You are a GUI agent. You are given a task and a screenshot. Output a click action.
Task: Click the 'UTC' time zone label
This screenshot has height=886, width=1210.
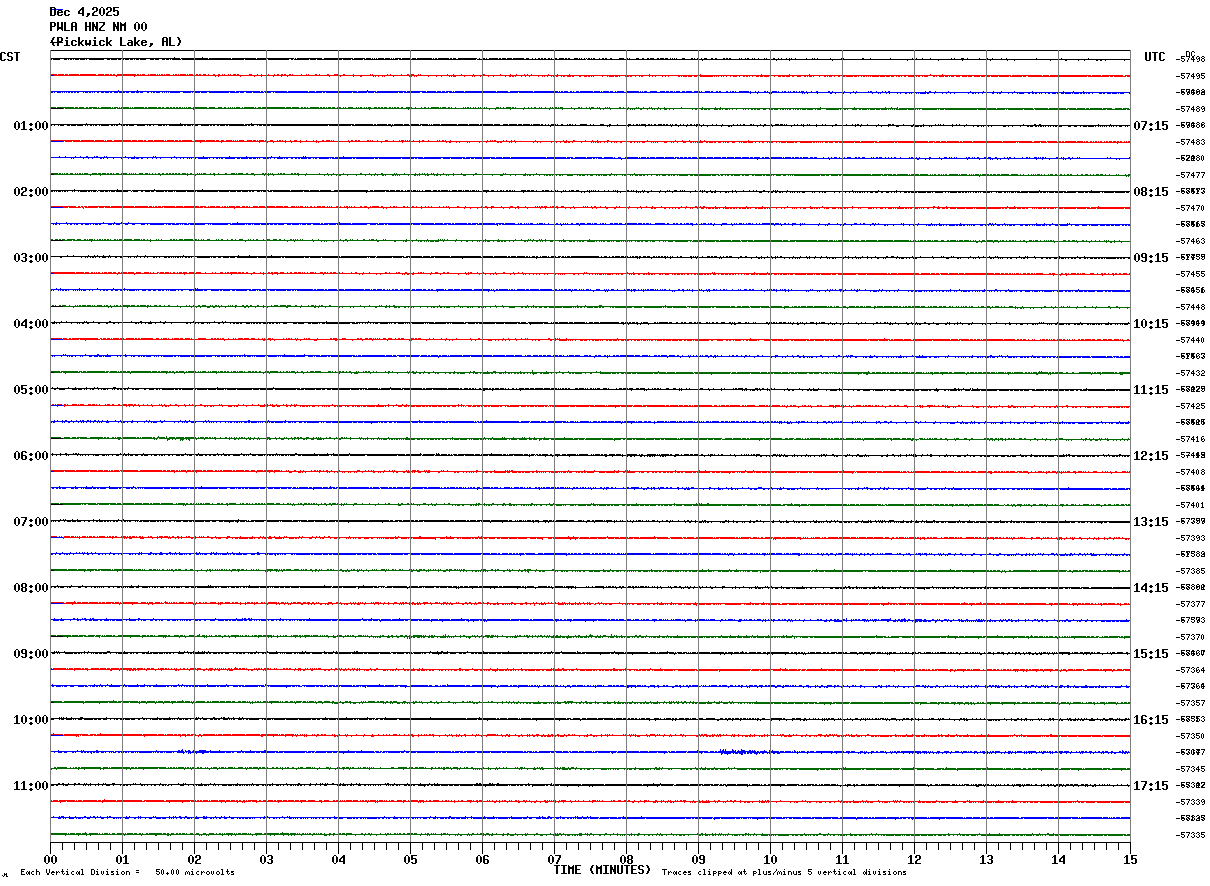point(1155,57)
